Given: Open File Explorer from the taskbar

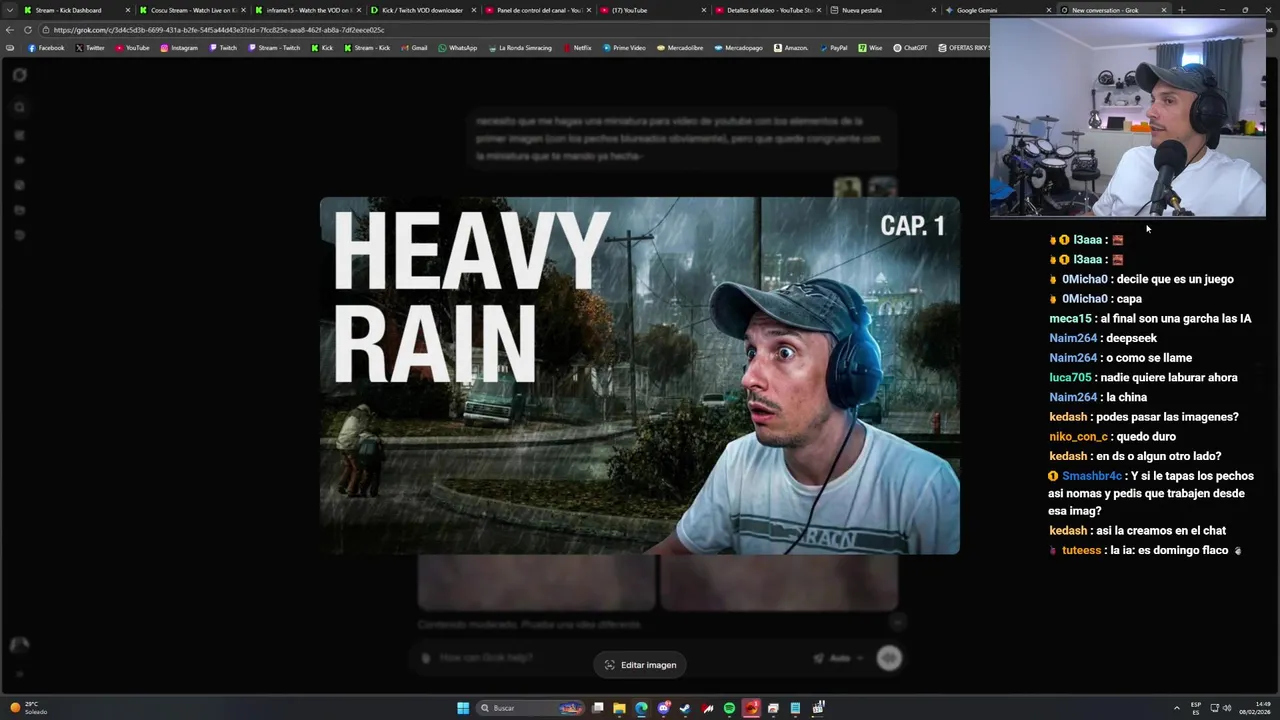Looking at the screenshot, I should (619, 708).
